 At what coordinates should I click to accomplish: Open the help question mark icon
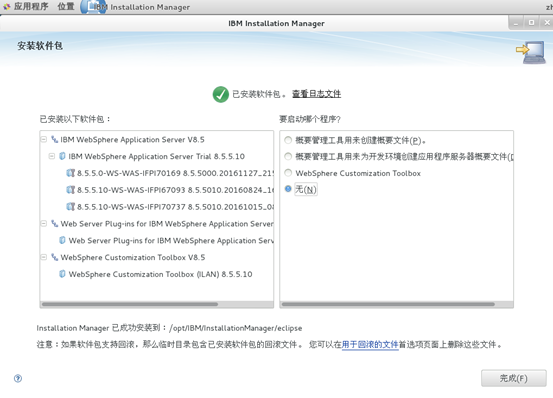[18, 378]
